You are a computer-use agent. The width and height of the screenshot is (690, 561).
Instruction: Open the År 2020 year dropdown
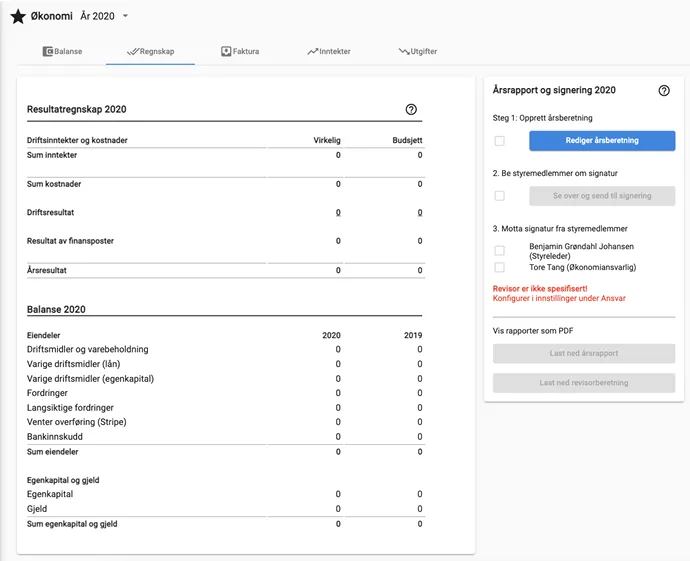click(x=104, y=16)
